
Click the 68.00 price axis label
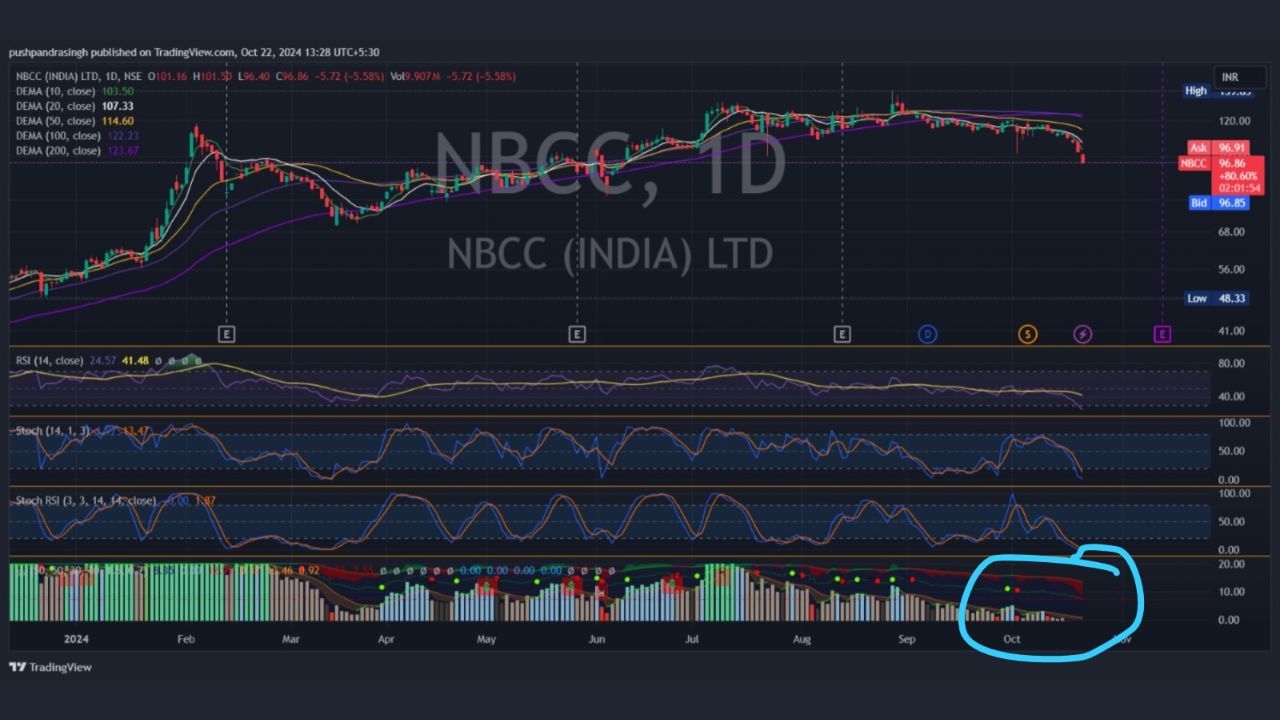point(1231,232)
